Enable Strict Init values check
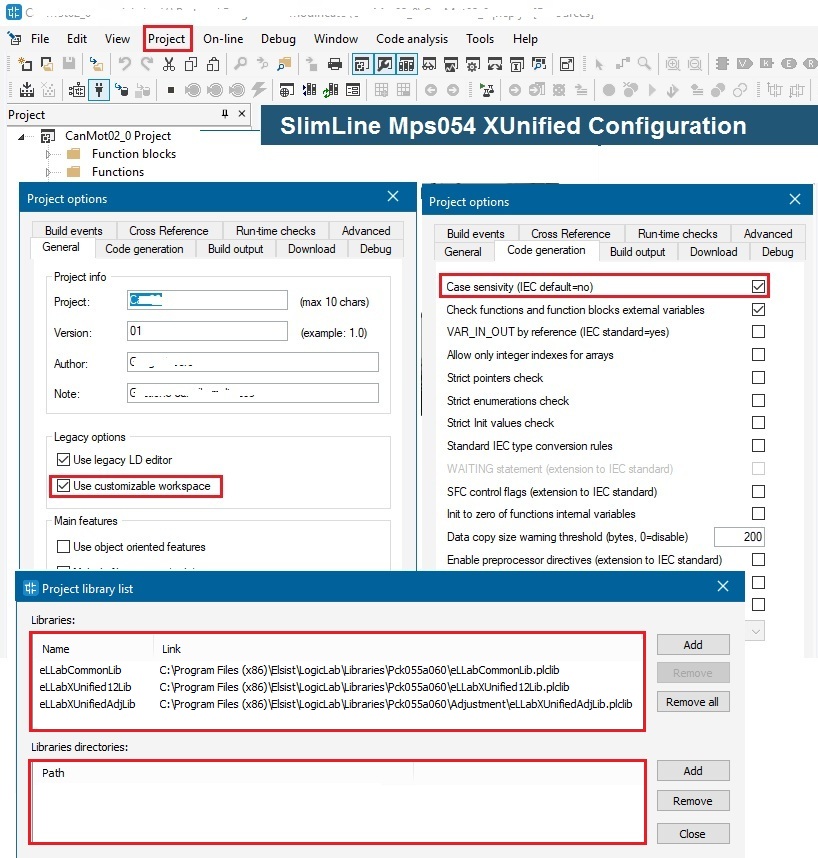 (x=758, y=422)
